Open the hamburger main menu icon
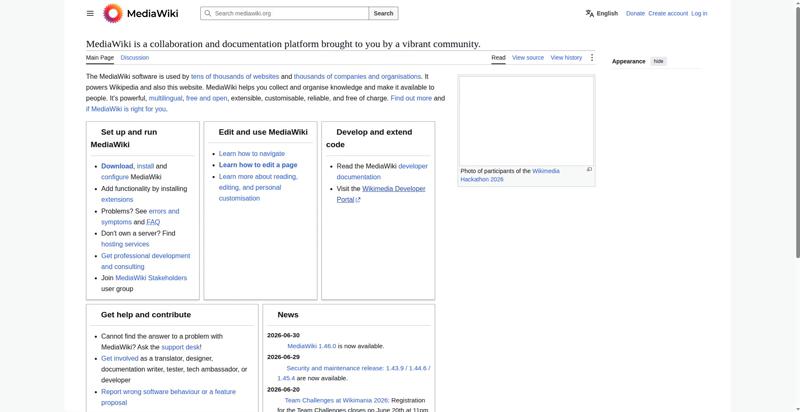800x412 pixels. coord(90,13)
